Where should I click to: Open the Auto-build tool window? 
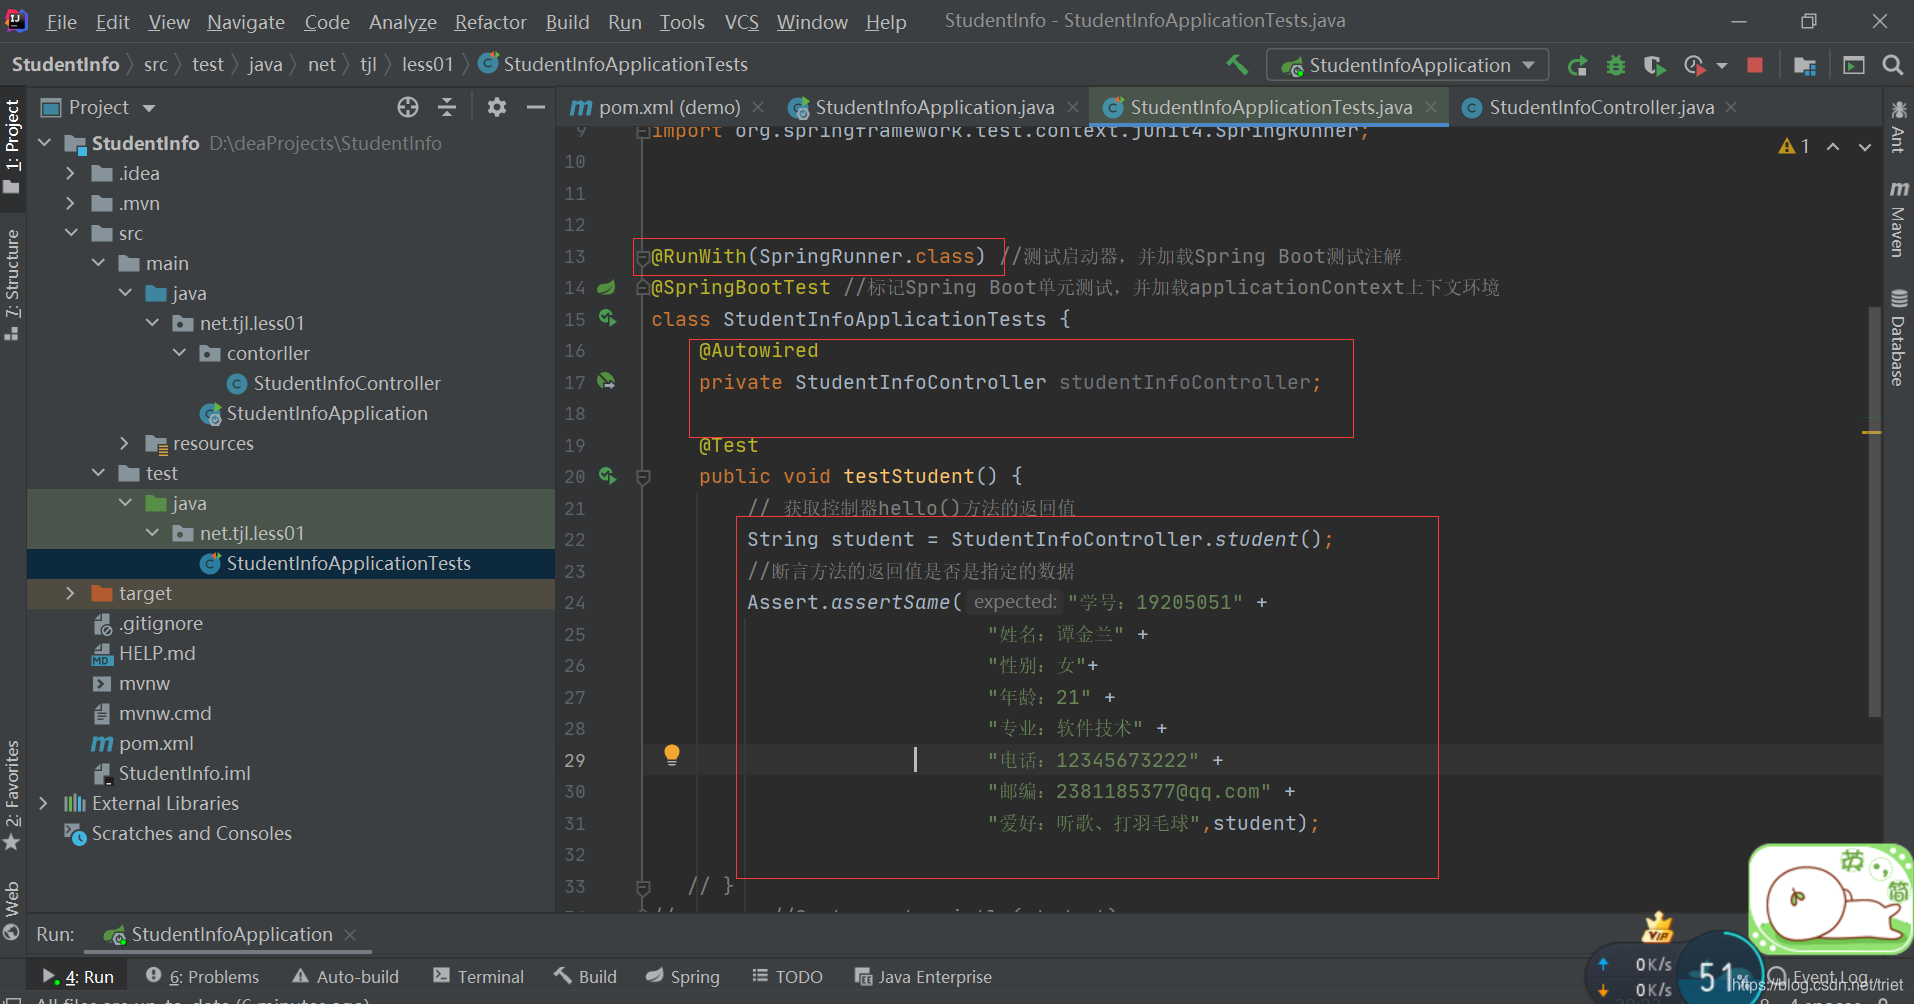[346, 976]
